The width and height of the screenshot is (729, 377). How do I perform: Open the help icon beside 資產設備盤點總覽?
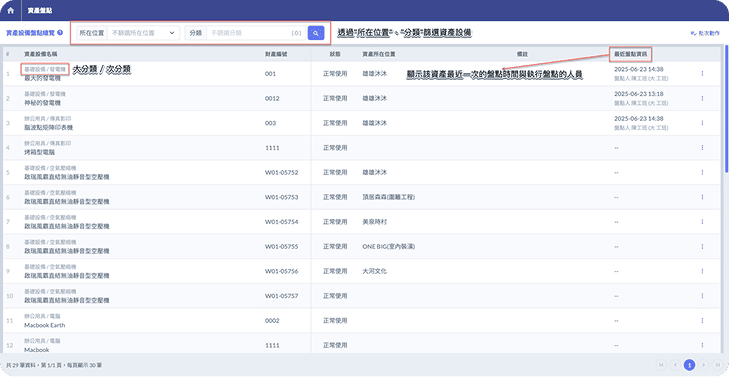[x=60, y=33]
